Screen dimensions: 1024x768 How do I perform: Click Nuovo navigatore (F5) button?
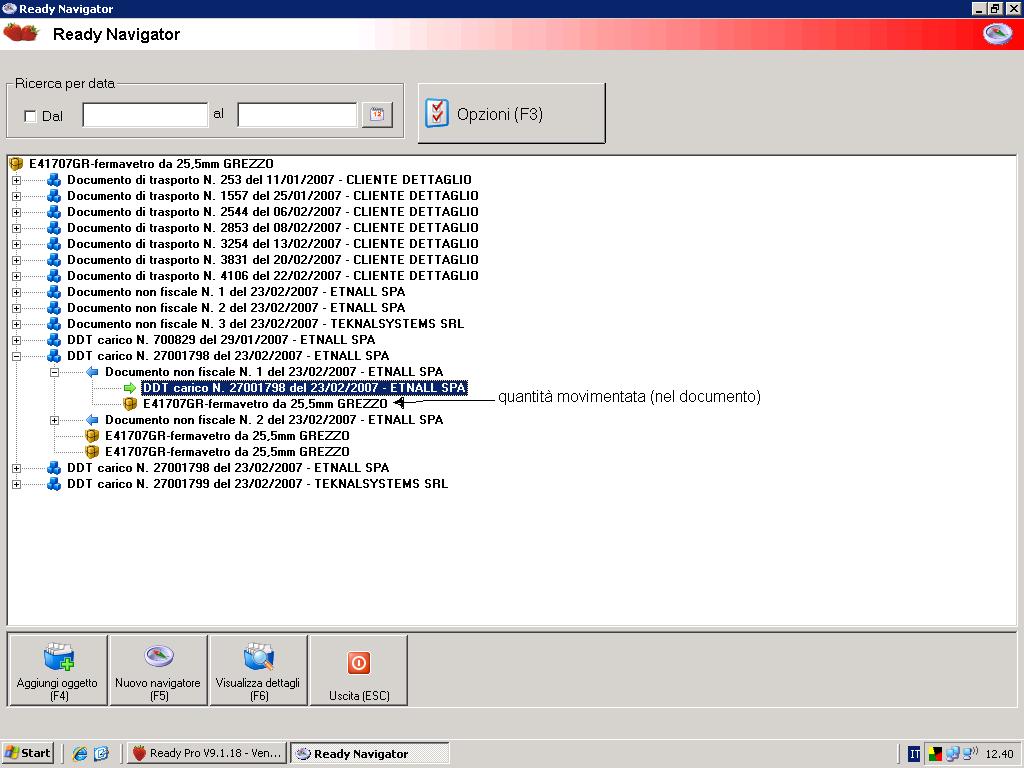click(x=158, y=671)
